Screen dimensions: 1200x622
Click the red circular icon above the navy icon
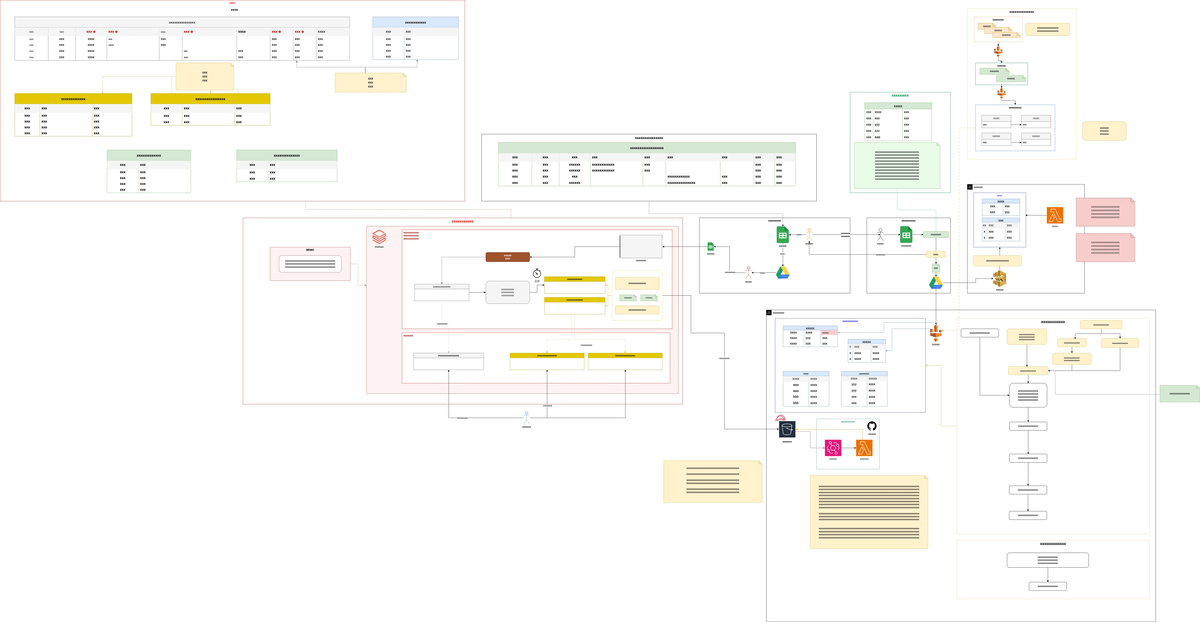click(x=781, y=417)
